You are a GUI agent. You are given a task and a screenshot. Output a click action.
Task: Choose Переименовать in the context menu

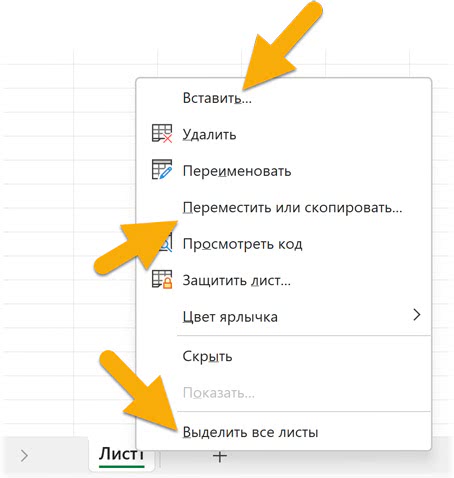(237, 171)
